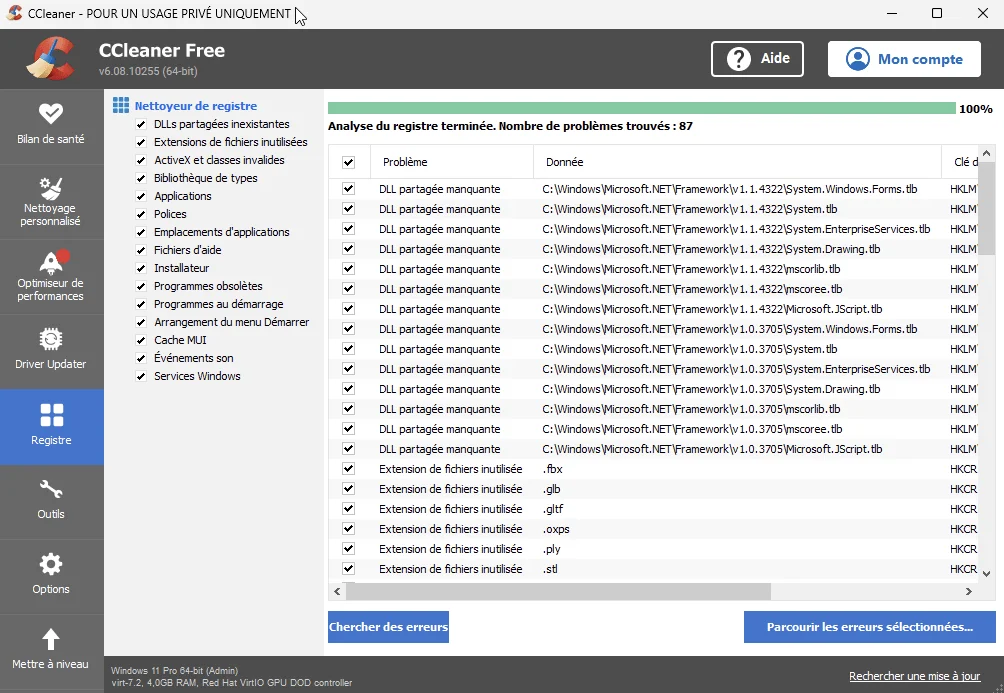Select the Bilan de santé heart icon
1004x693 pixels.
pos(52,115)
